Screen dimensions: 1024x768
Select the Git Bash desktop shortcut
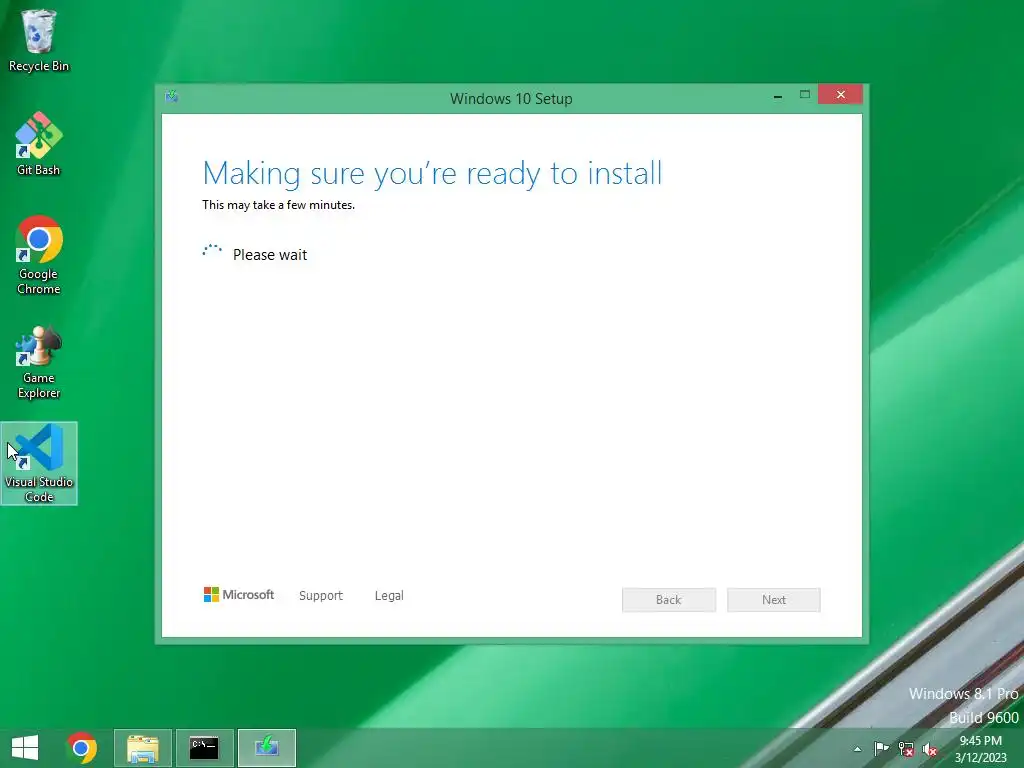click(x=39, y=144)
